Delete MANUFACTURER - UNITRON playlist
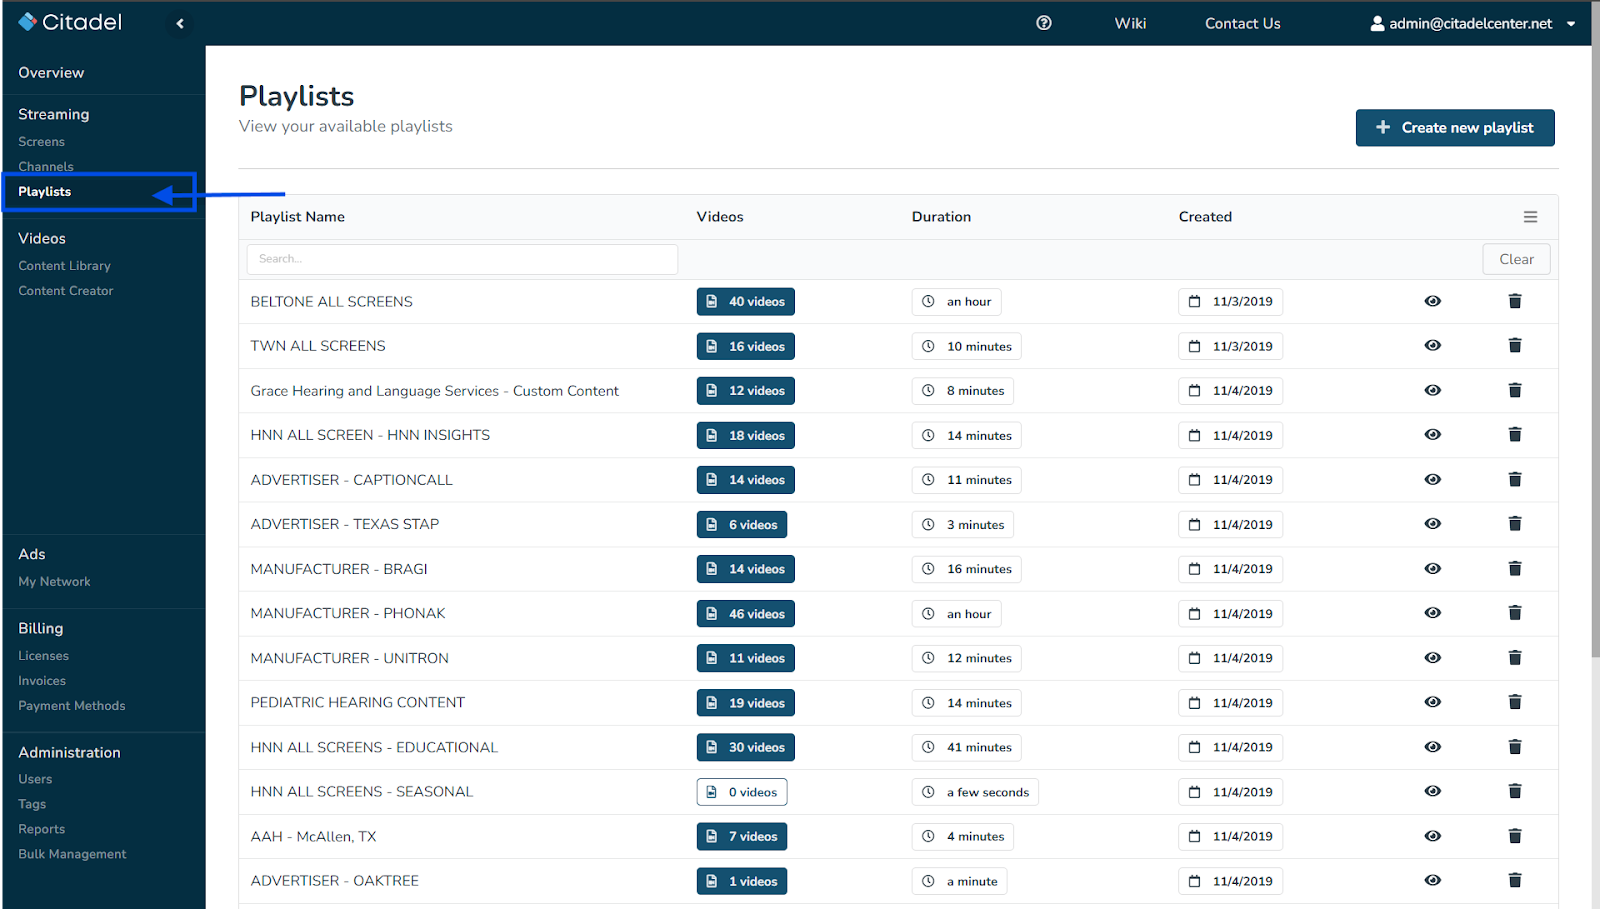Image resolution: width=1600 pixels, height=909 pixels. pyautogui.click(x=1515, y=658)
